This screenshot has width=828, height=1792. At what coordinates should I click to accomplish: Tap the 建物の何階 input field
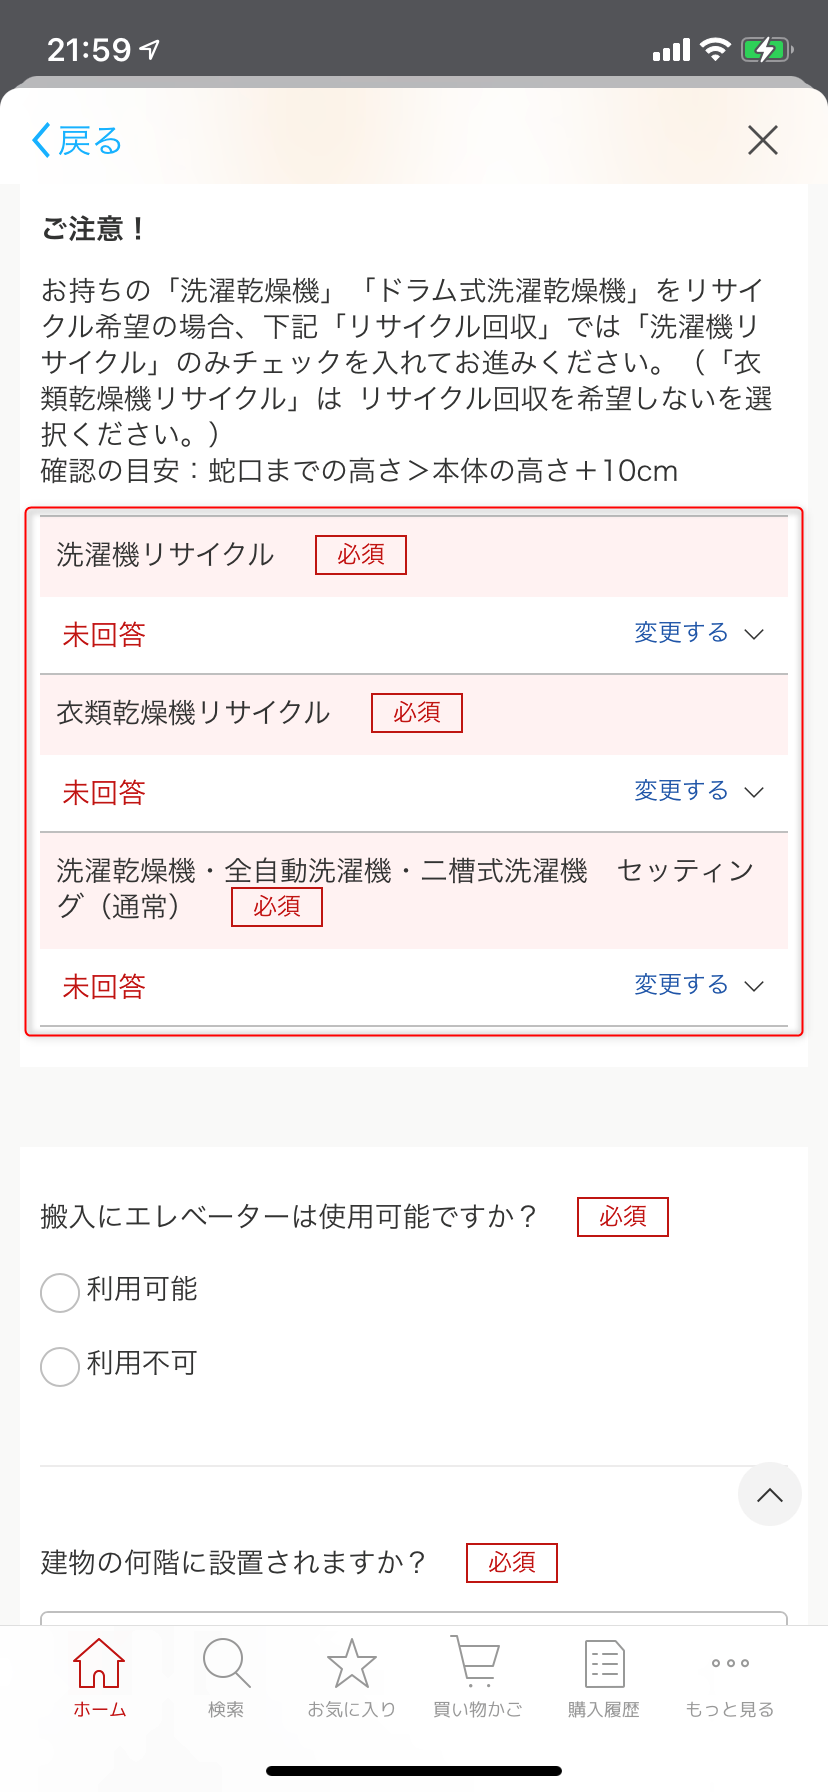414,1619
